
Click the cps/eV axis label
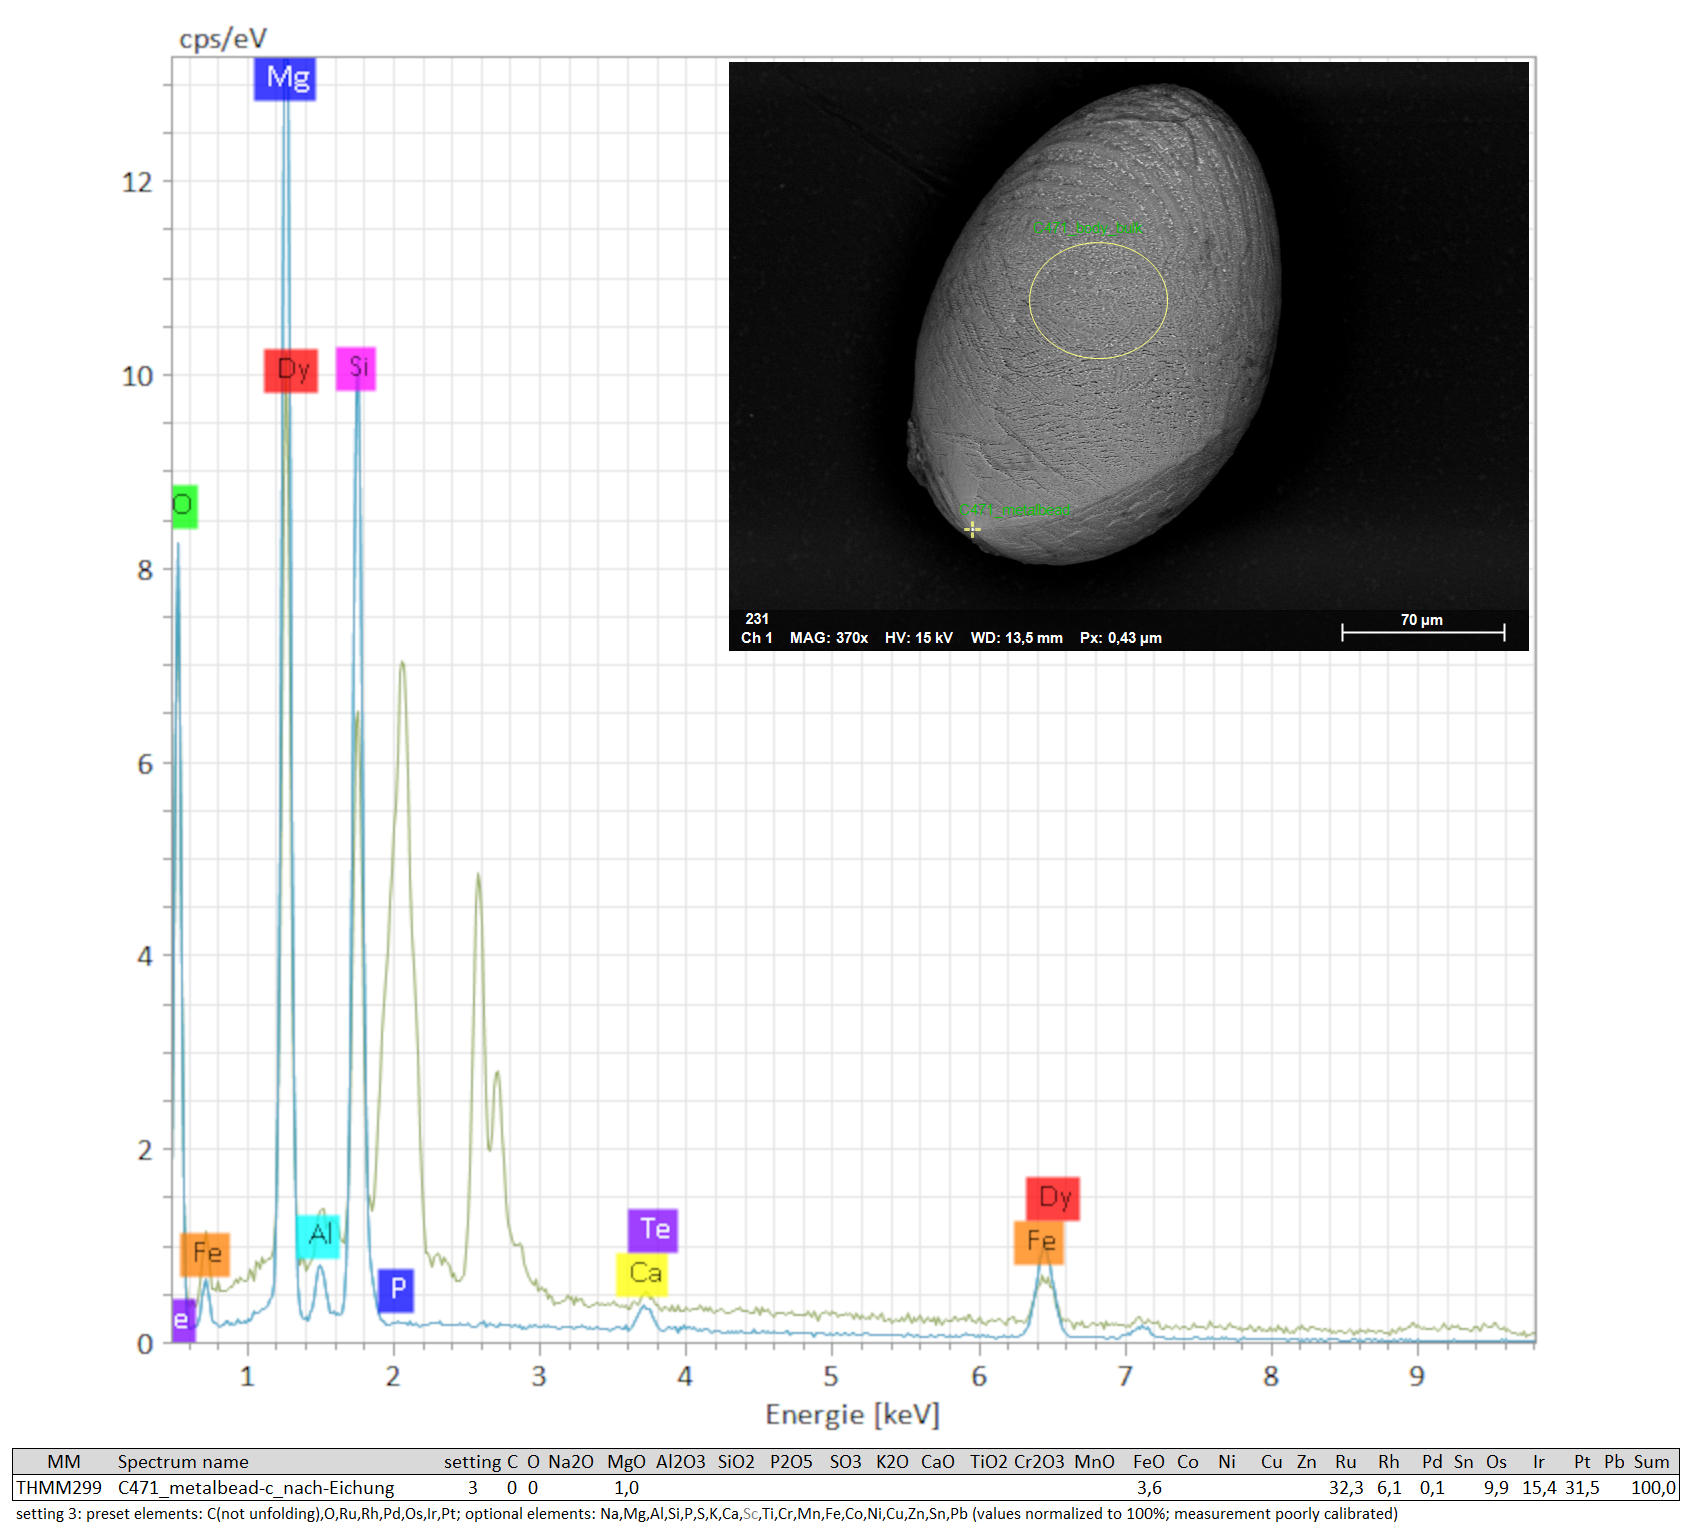[x=222, y=39]
